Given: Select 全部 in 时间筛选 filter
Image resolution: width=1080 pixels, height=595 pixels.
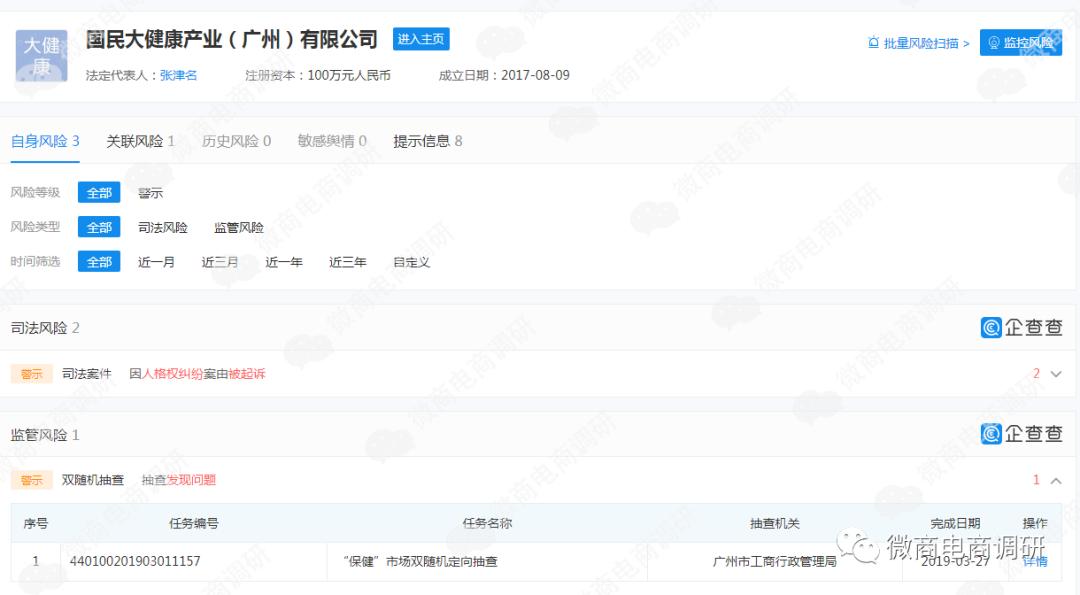Looking at the screenshot, I should pos(99,262).
